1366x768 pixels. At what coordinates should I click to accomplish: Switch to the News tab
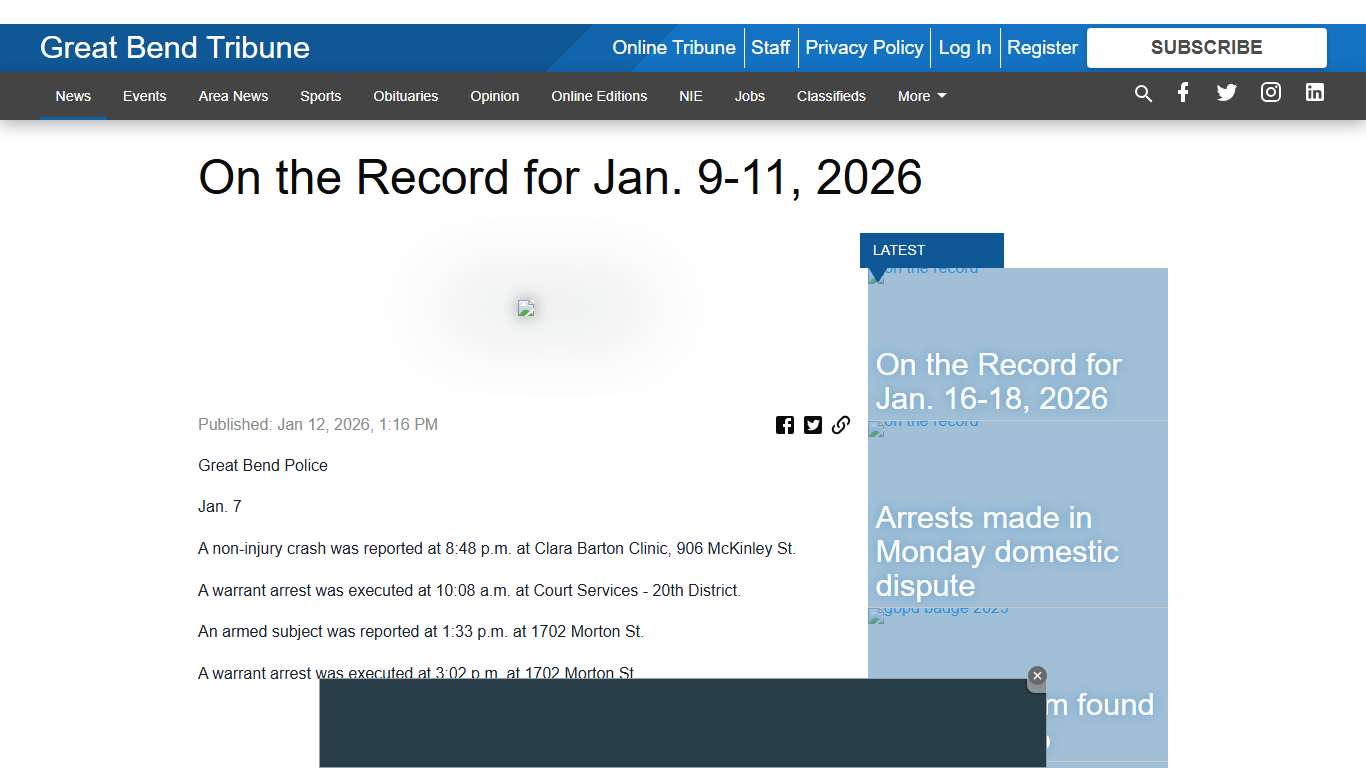tap(73, 96)
